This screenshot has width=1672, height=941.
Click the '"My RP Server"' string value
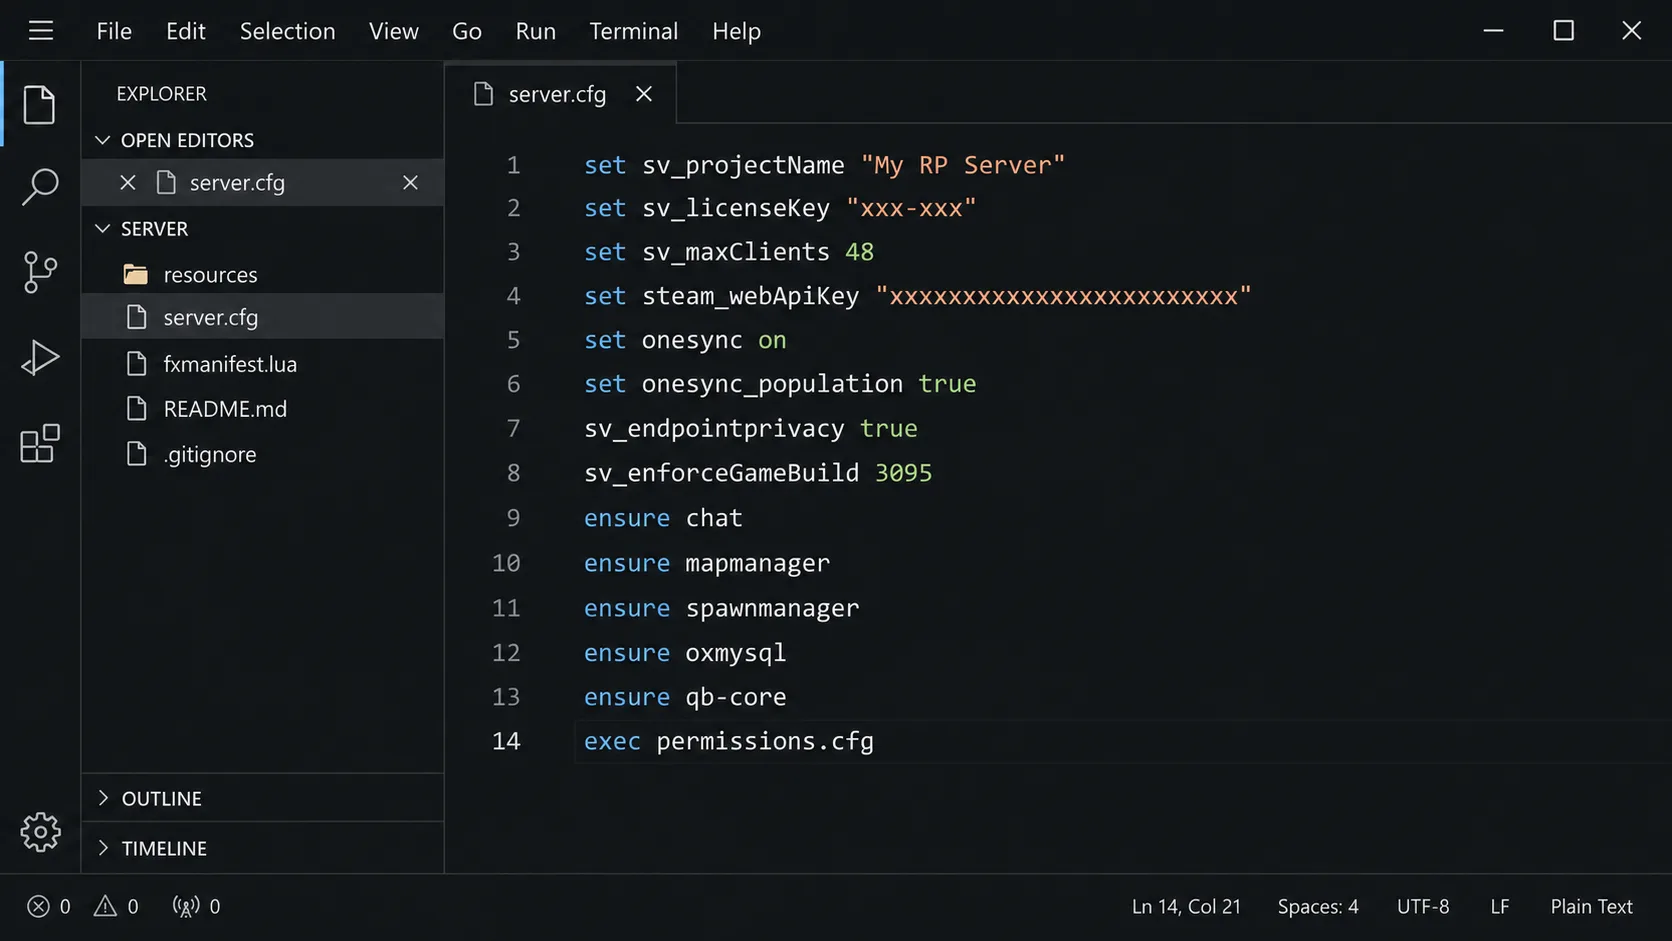click(x=963, y=165)
